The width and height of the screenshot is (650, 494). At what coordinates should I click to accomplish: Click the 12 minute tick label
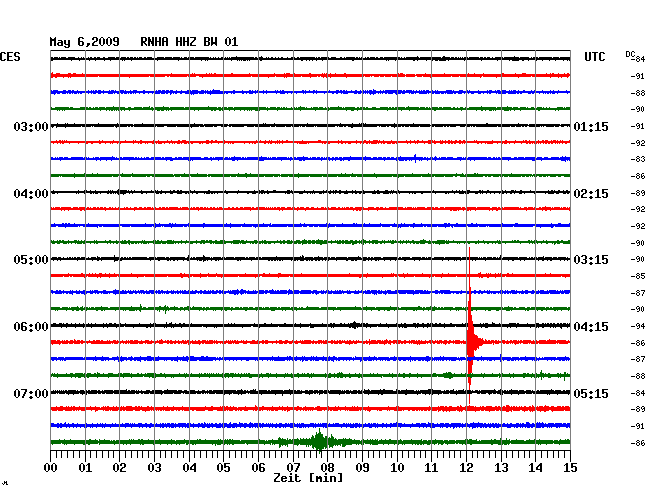pos(467,467)
